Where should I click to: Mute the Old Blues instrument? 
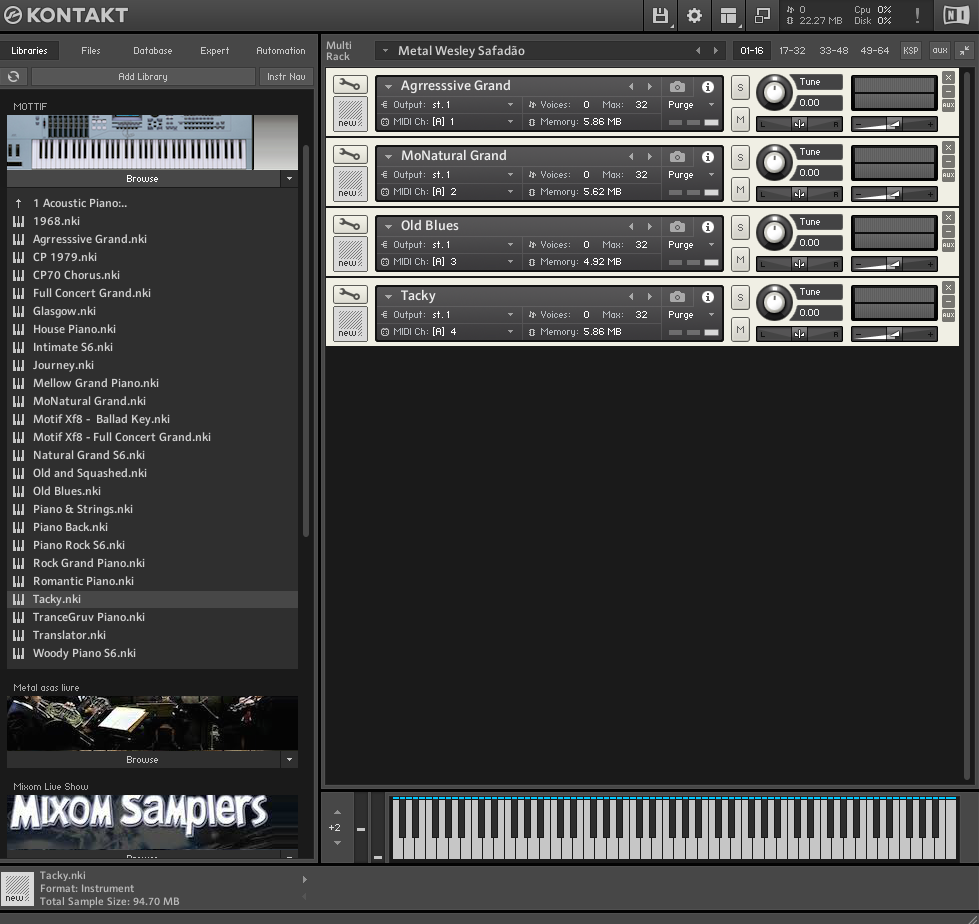click(x=740, y=259)
